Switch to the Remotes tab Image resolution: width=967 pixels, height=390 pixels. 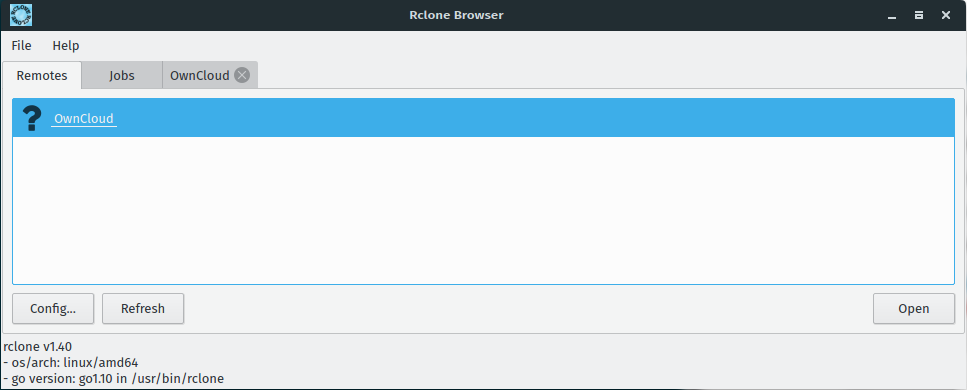42,75
